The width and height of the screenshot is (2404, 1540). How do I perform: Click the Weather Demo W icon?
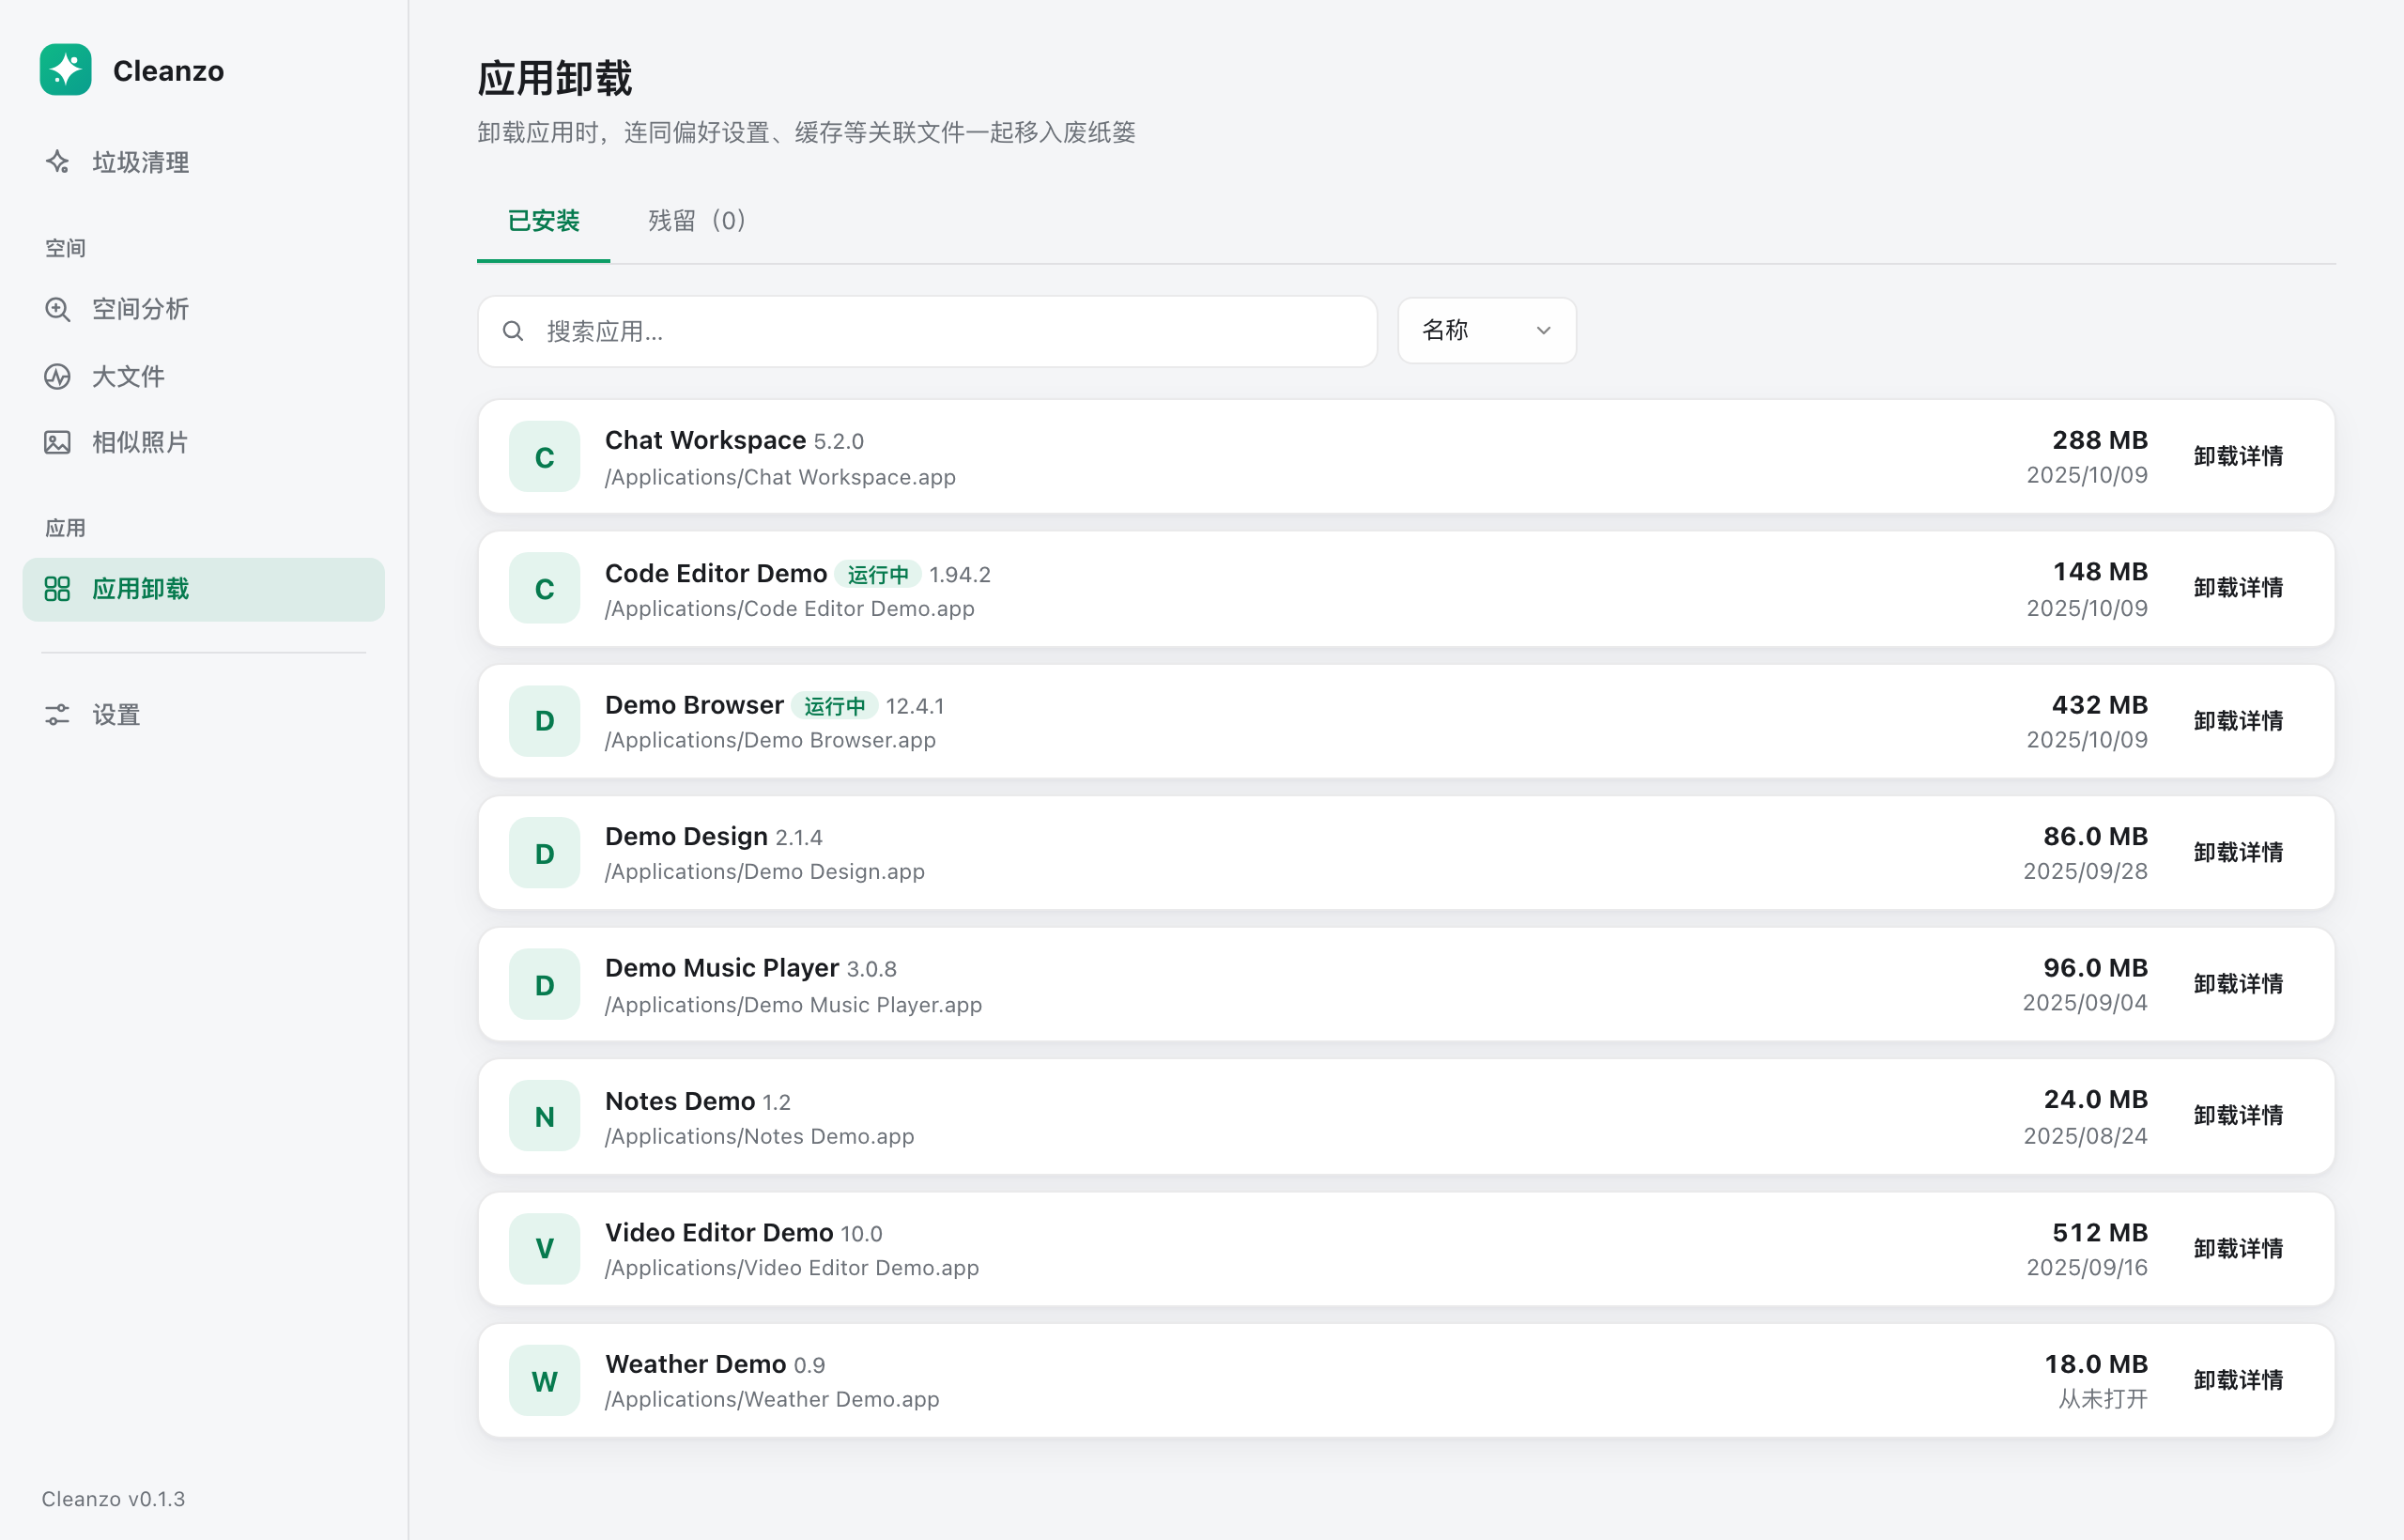pyautogui.click(x=545, y=1381)
